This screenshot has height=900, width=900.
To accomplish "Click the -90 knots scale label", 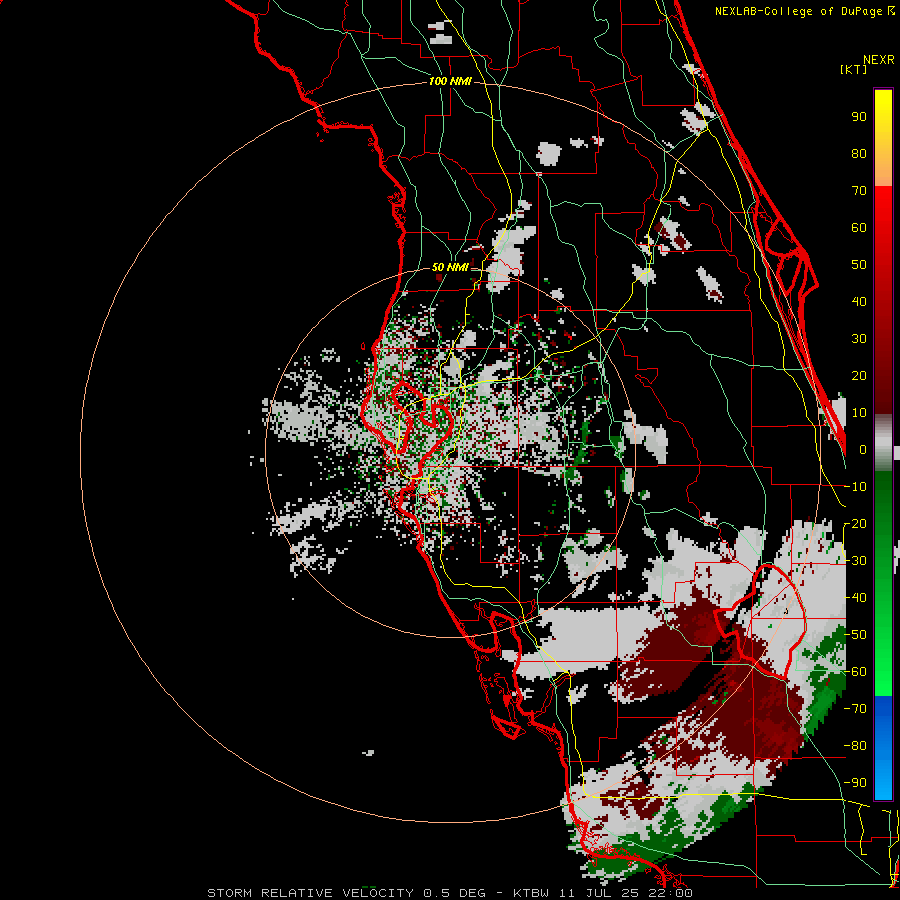I will point(855,783).
